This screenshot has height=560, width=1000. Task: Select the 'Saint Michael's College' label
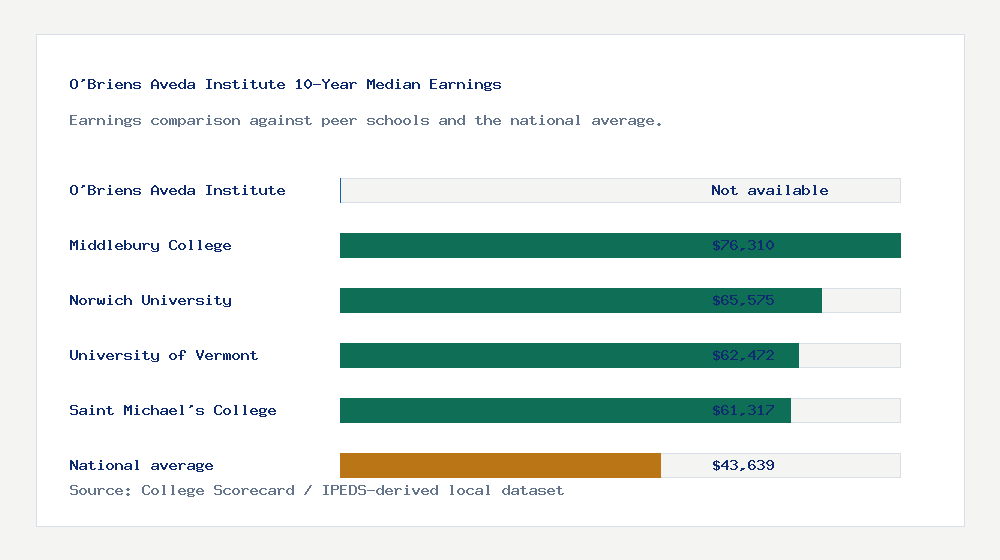173,410
